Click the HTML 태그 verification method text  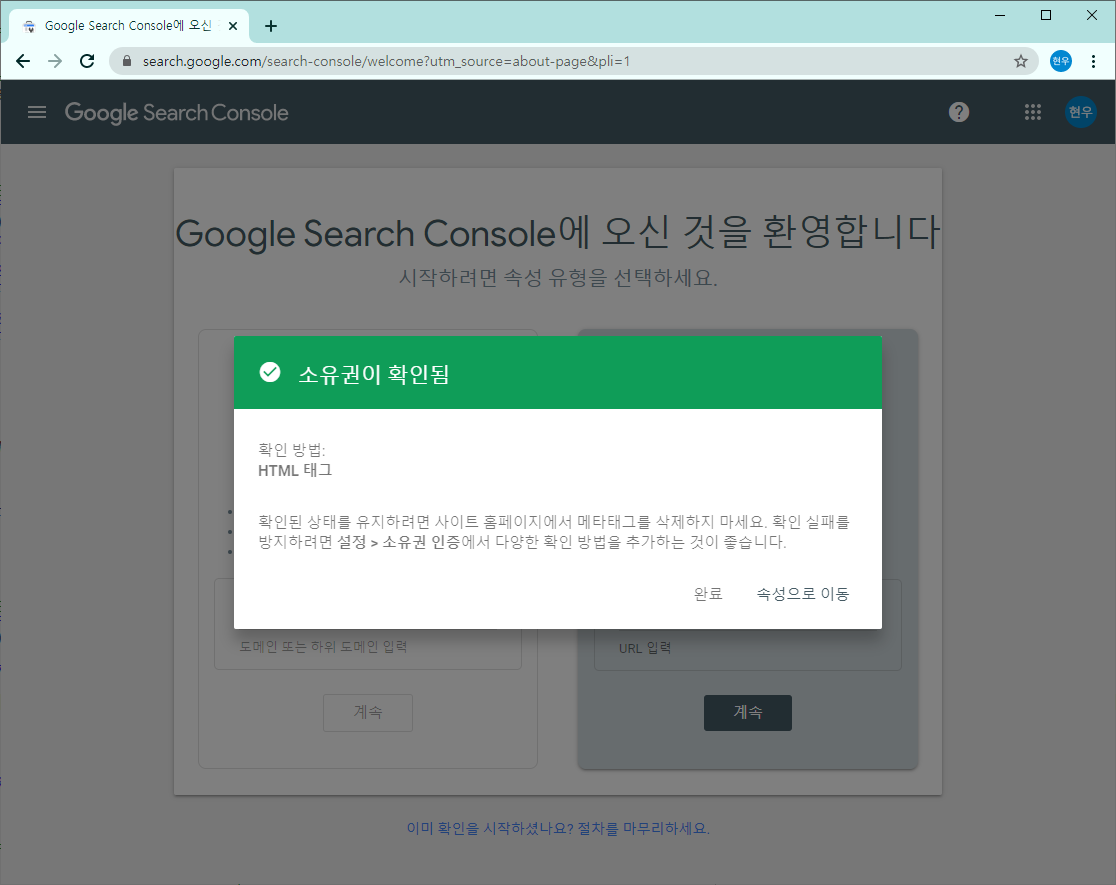click(295, 470)
